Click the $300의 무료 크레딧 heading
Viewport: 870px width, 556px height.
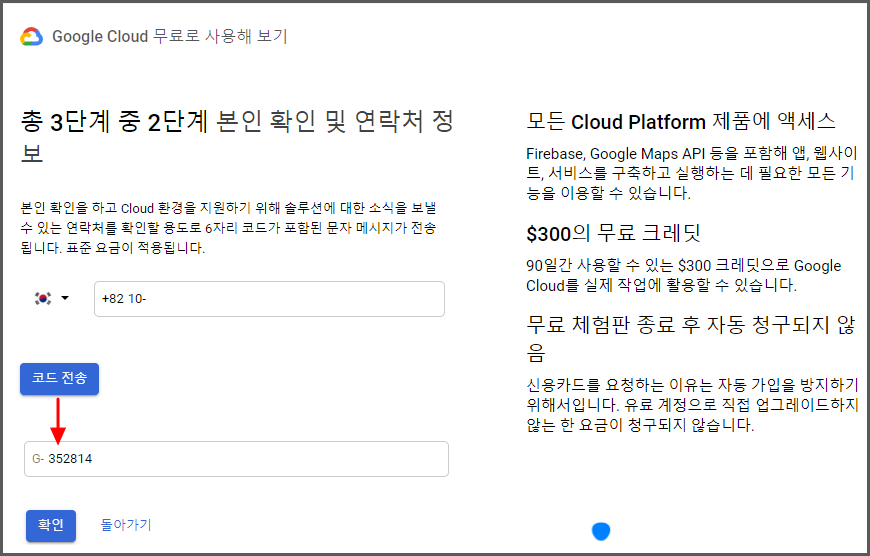(x=614, y=234)
